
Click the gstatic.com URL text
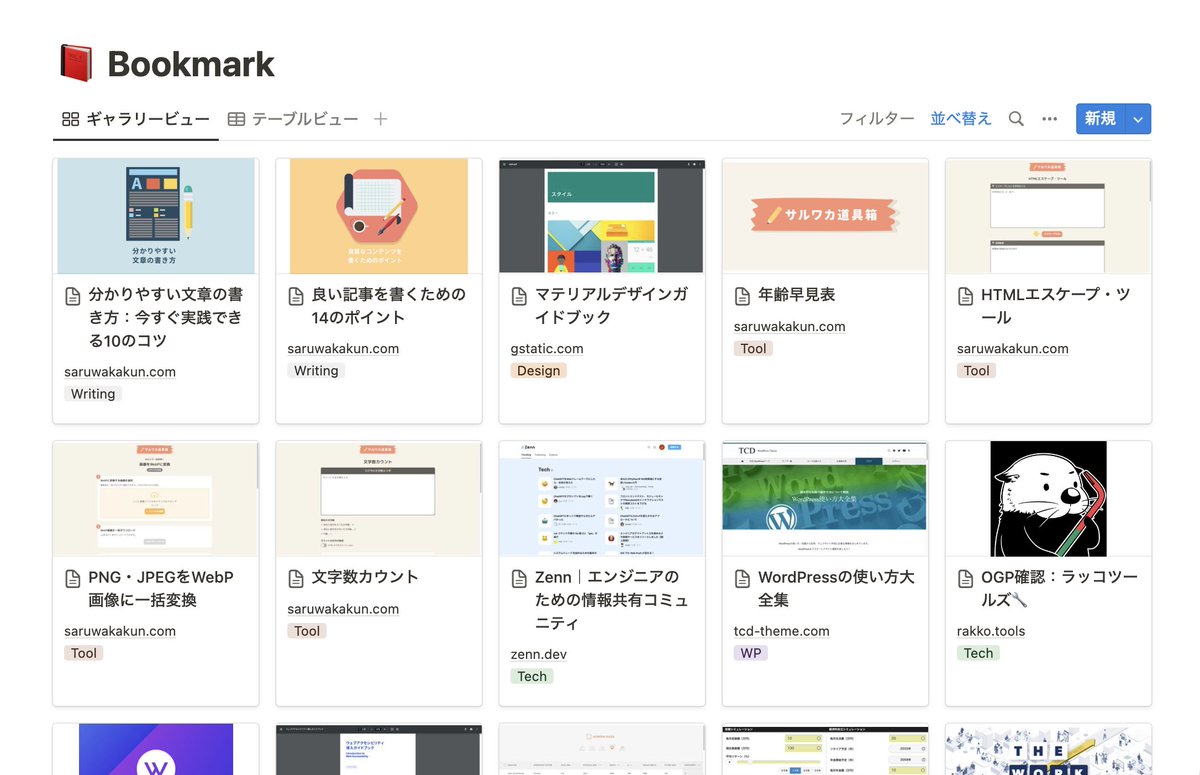tap(547, 349)
